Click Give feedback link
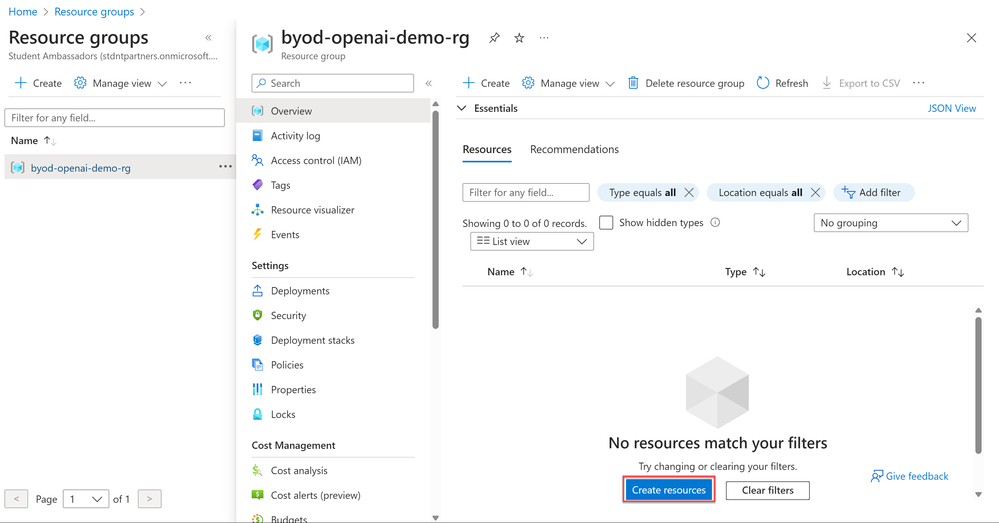Viewport: 999px width, 523px height. (x=909, y=476)
